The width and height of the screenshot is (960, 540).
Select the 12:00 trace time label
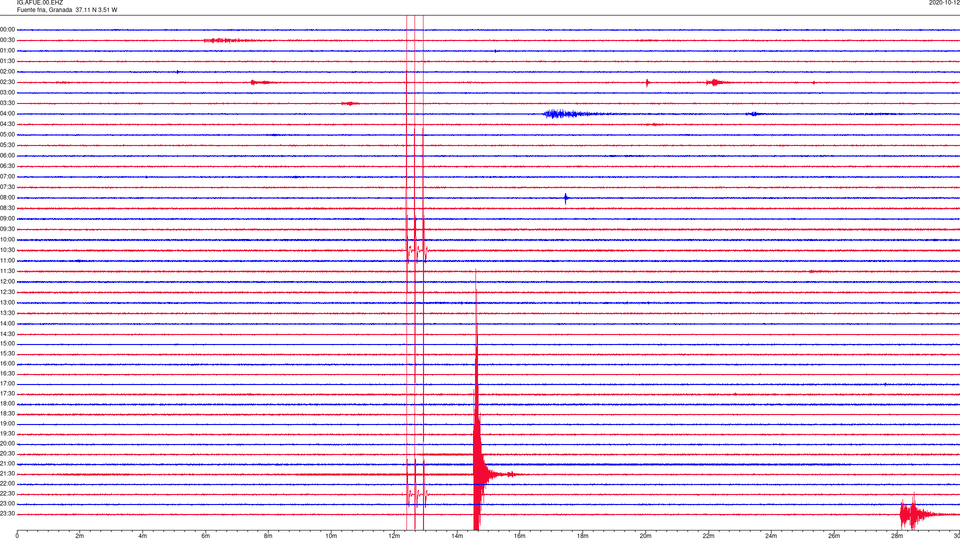click(7, 282)
